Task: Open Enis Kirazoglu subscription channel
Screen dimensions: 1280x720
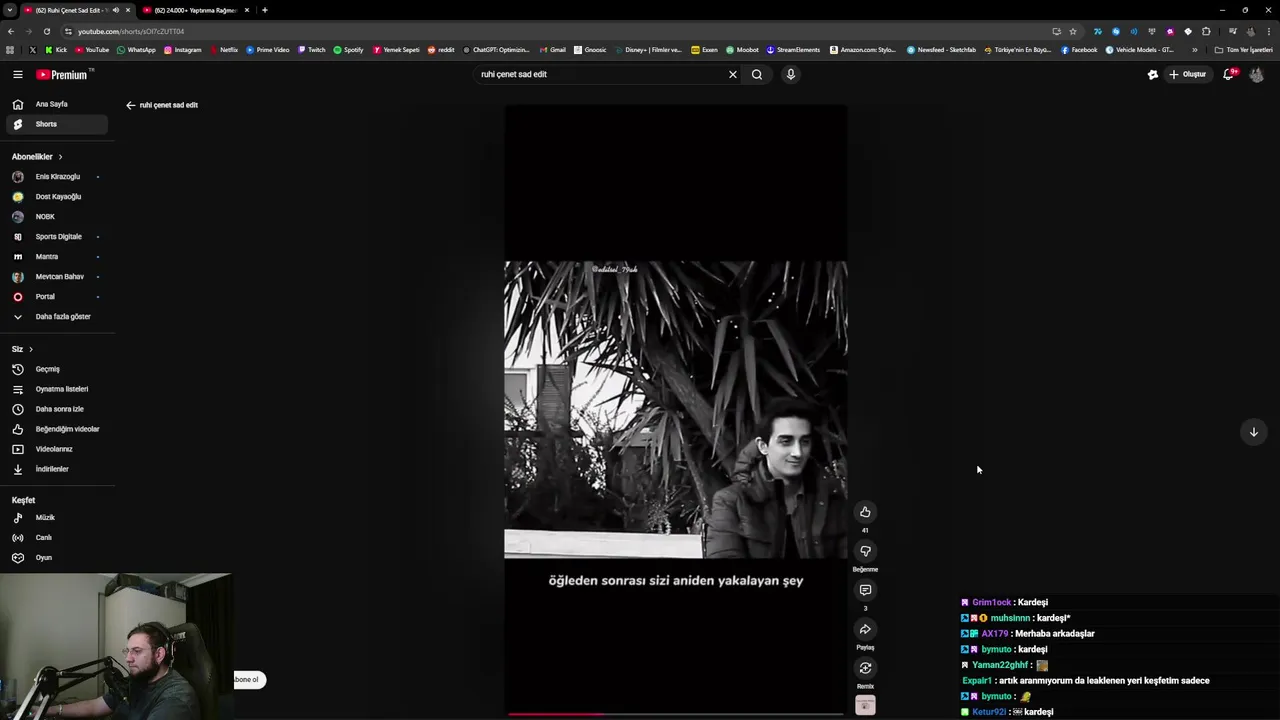Action: [56, 177]
